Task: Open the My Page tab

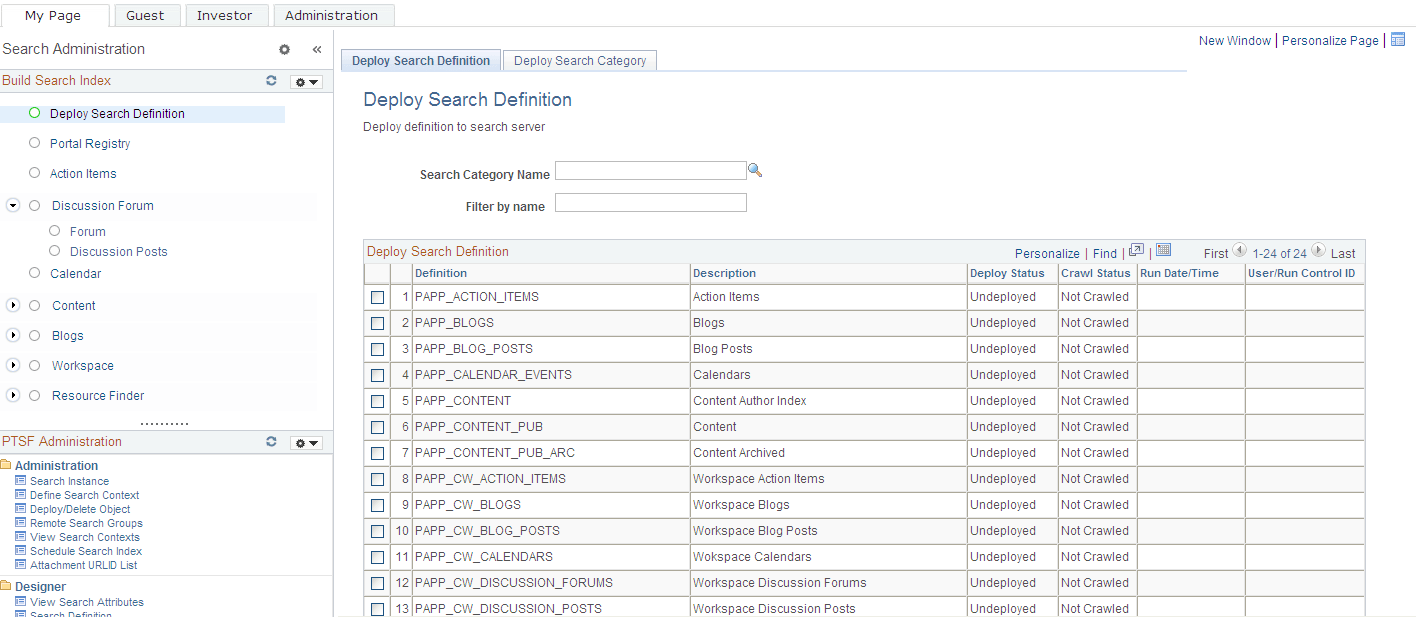Action: (x=55, y=15)
